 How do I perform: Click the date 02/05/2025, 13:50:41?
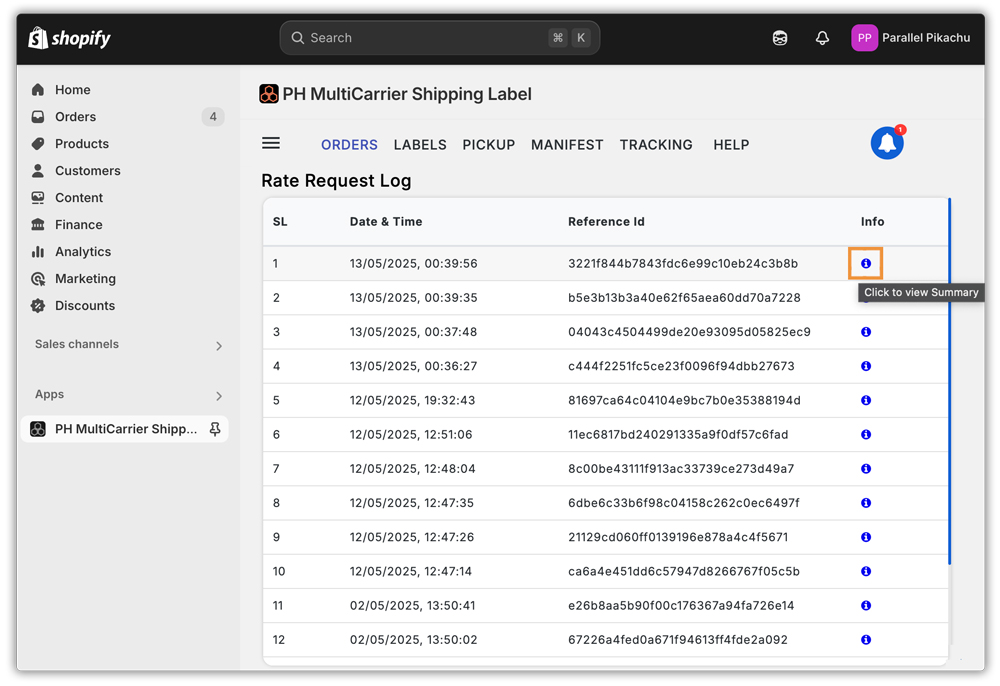[412, 606]
